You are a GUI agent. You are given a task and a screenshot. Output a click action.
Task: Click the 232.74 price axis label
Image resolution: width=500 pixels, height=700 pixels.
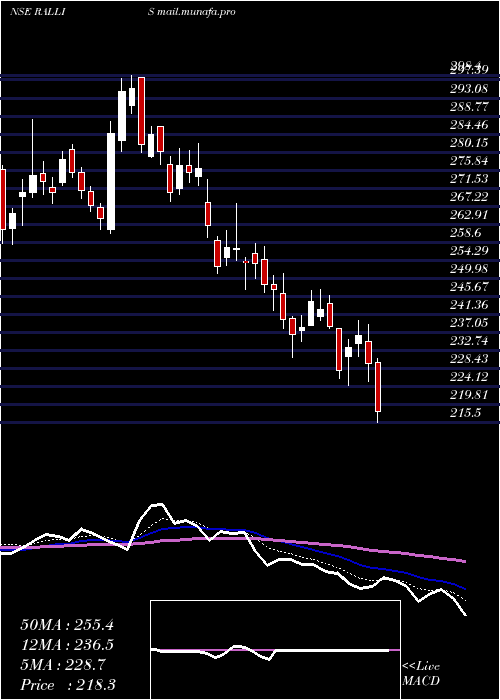click(x=468, y=341)
